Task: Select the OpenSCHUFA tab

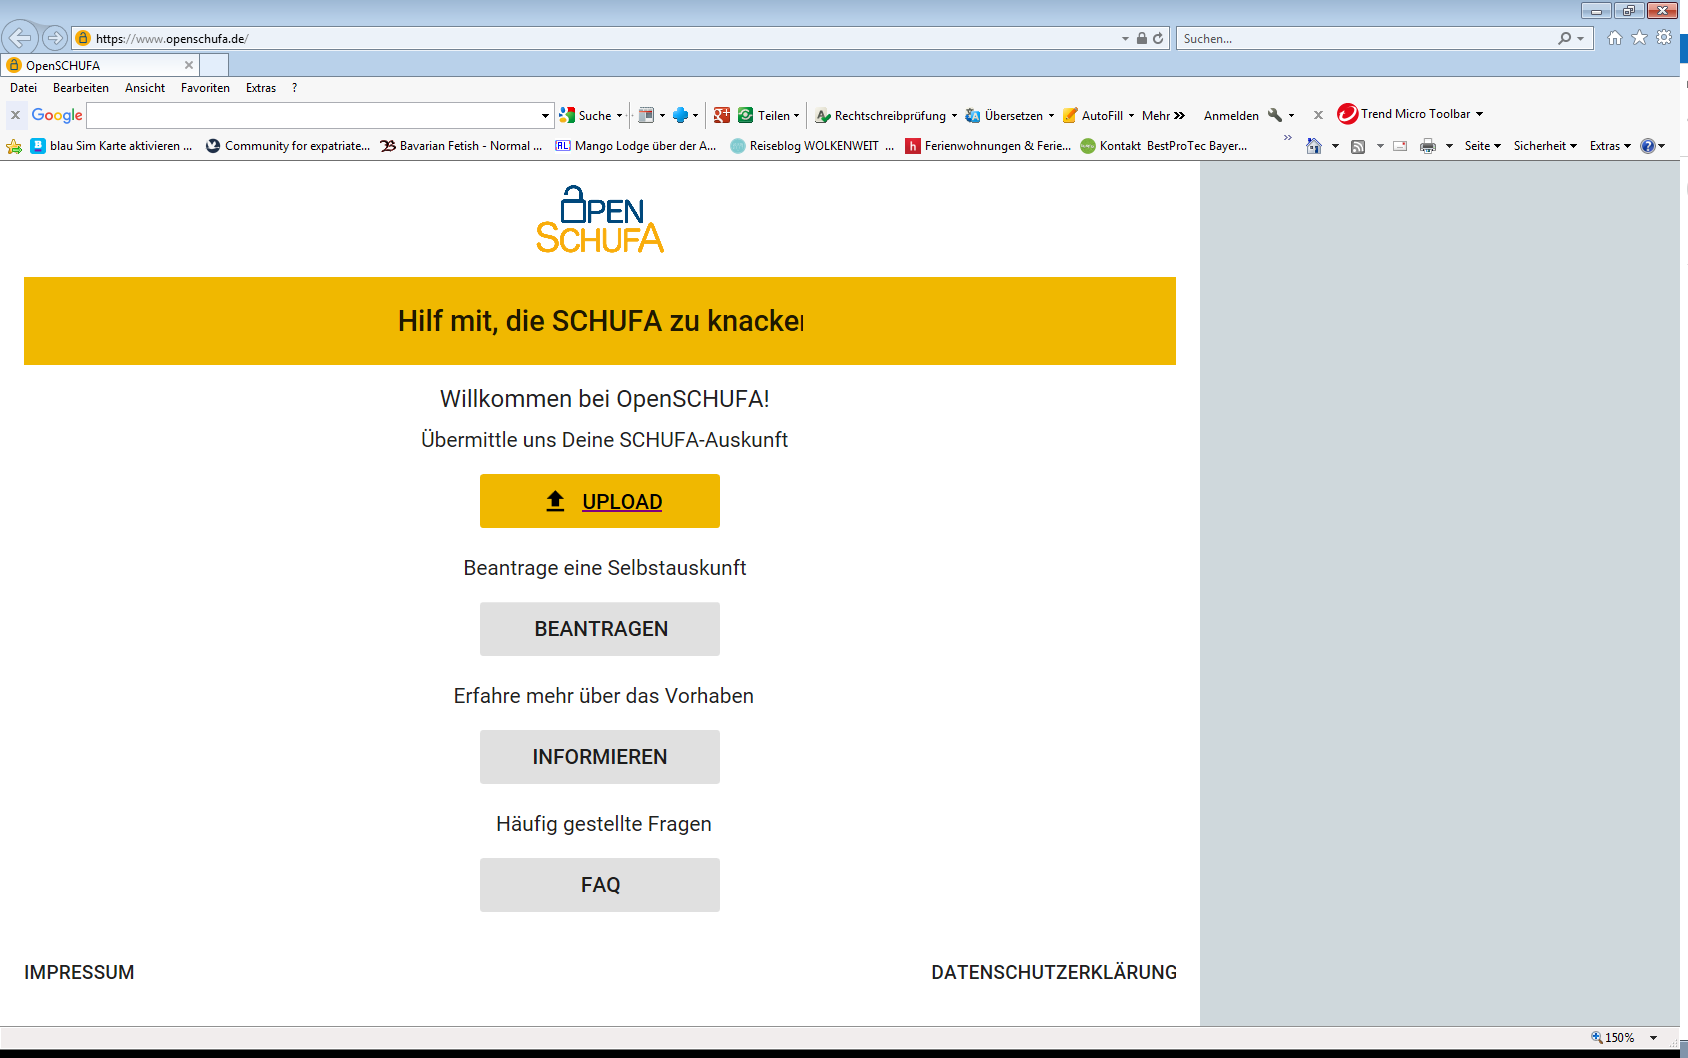Action: [x=100, y=65]
